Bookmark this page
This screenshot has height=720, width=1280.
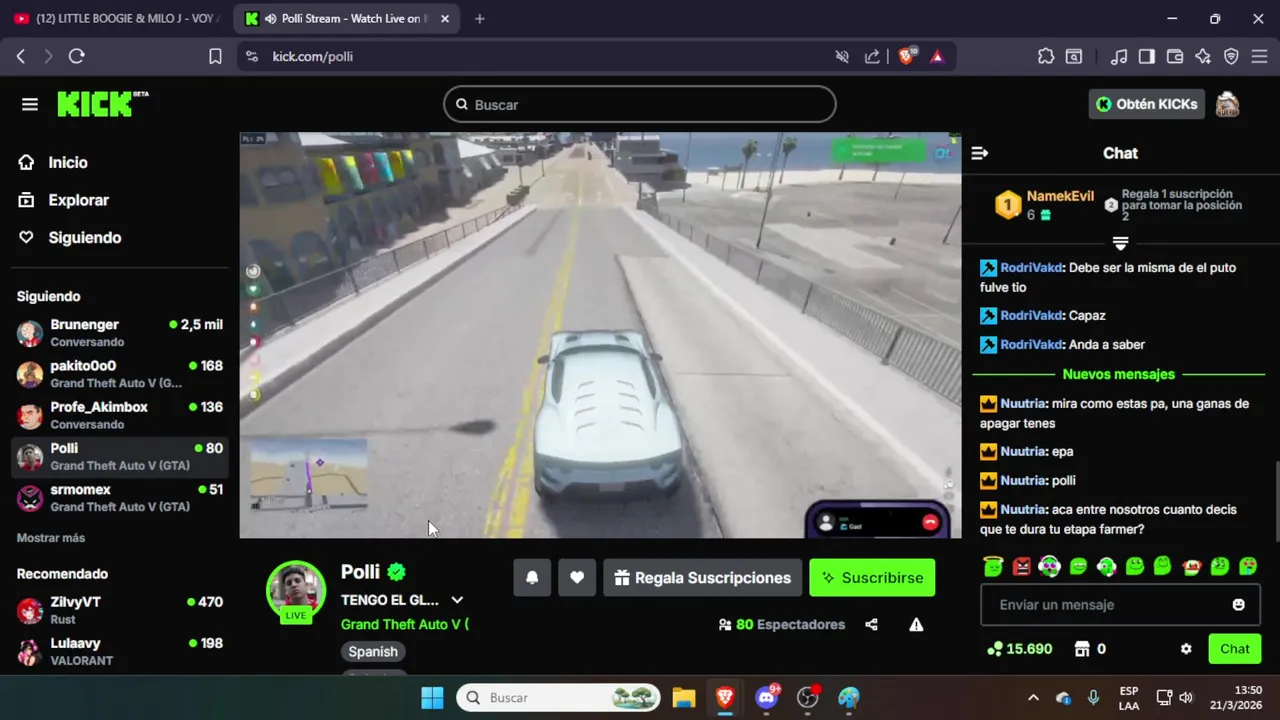coord(215,57)
